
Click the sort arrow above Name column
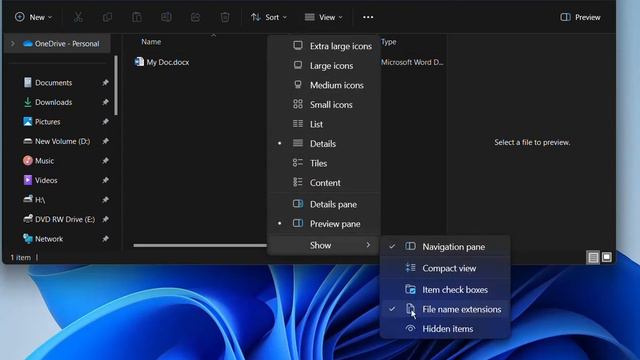(x=213, y=36)
